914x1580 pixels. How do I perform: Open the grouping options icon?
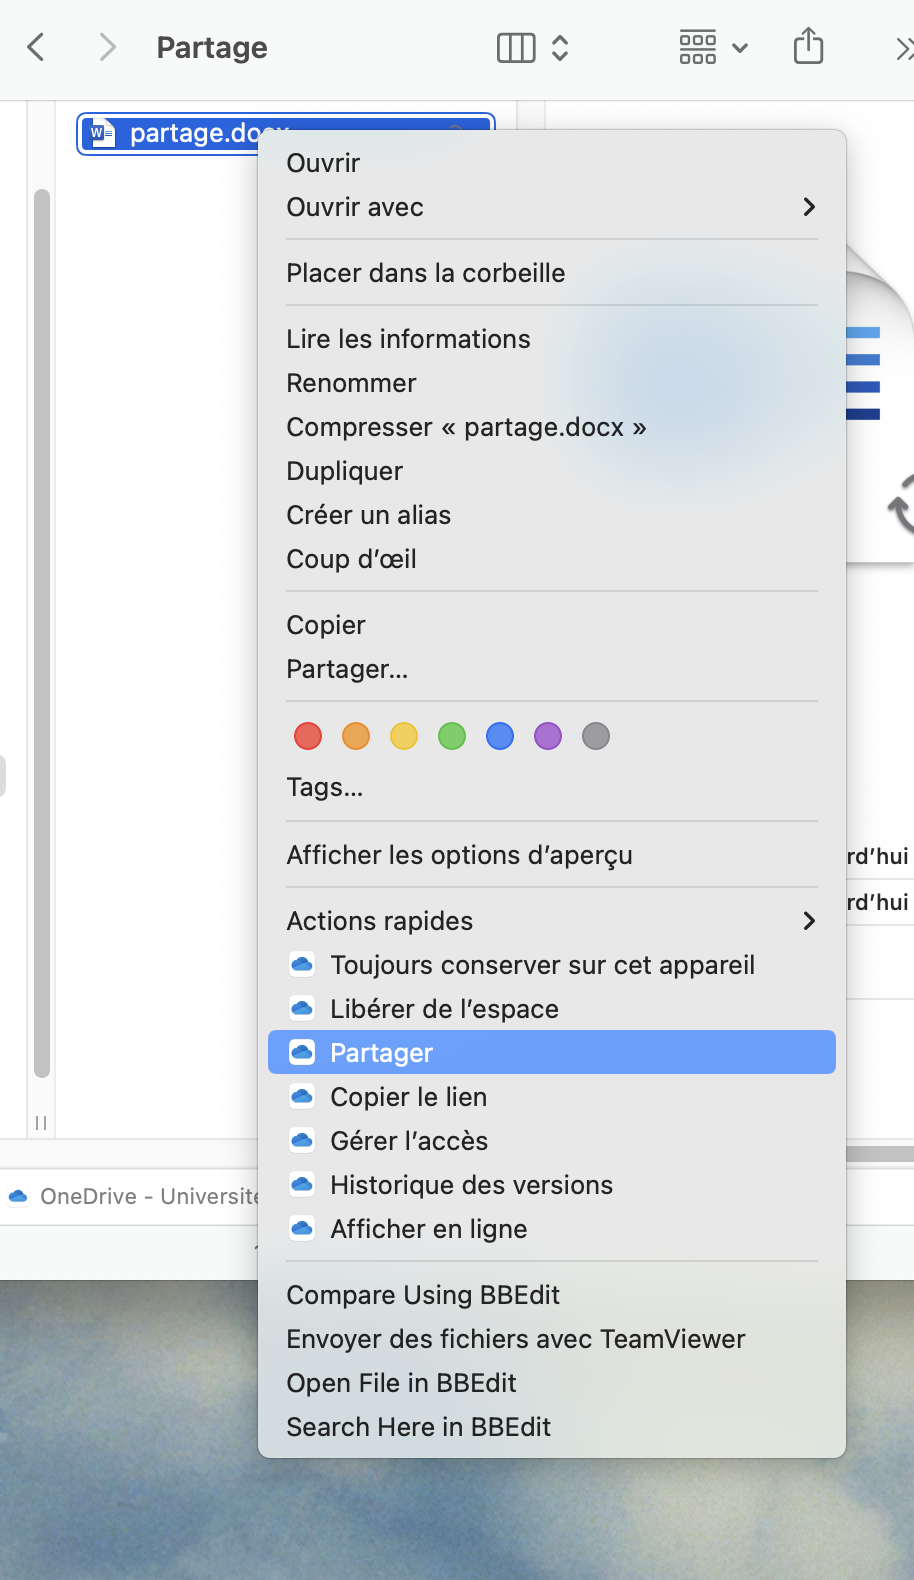click(712, 47)
